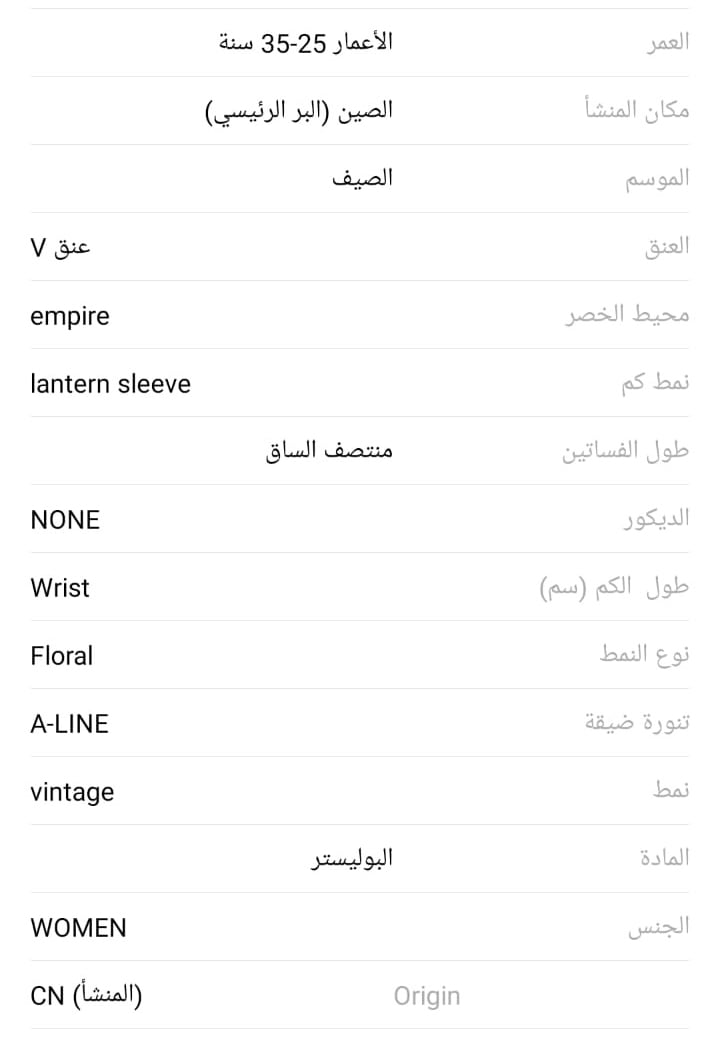
Task: Click the season label الموسم
Action: point(657,179)
